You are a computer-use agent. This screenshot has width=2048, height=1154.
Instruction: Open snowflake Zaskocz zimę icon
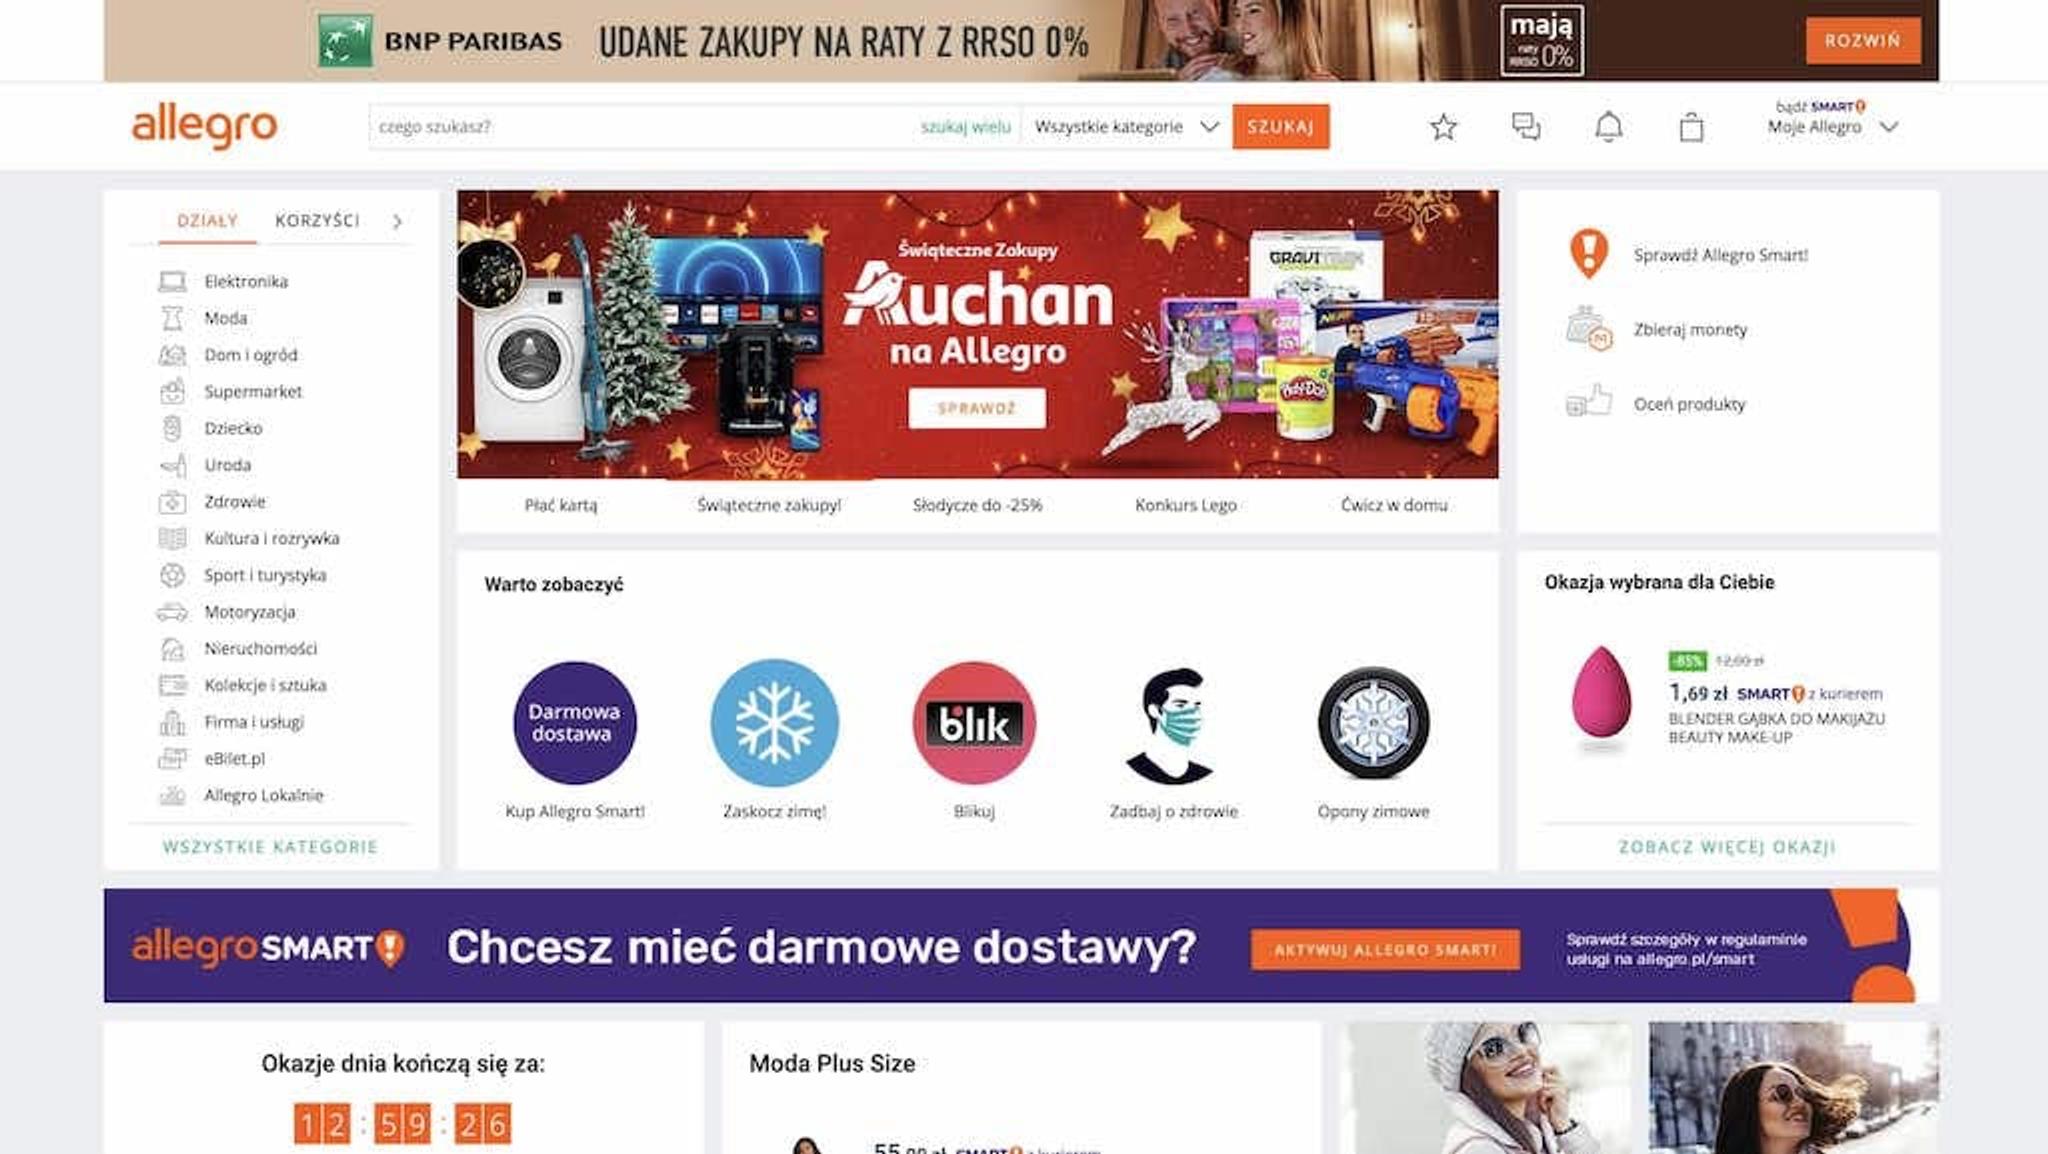coord(775,723)
